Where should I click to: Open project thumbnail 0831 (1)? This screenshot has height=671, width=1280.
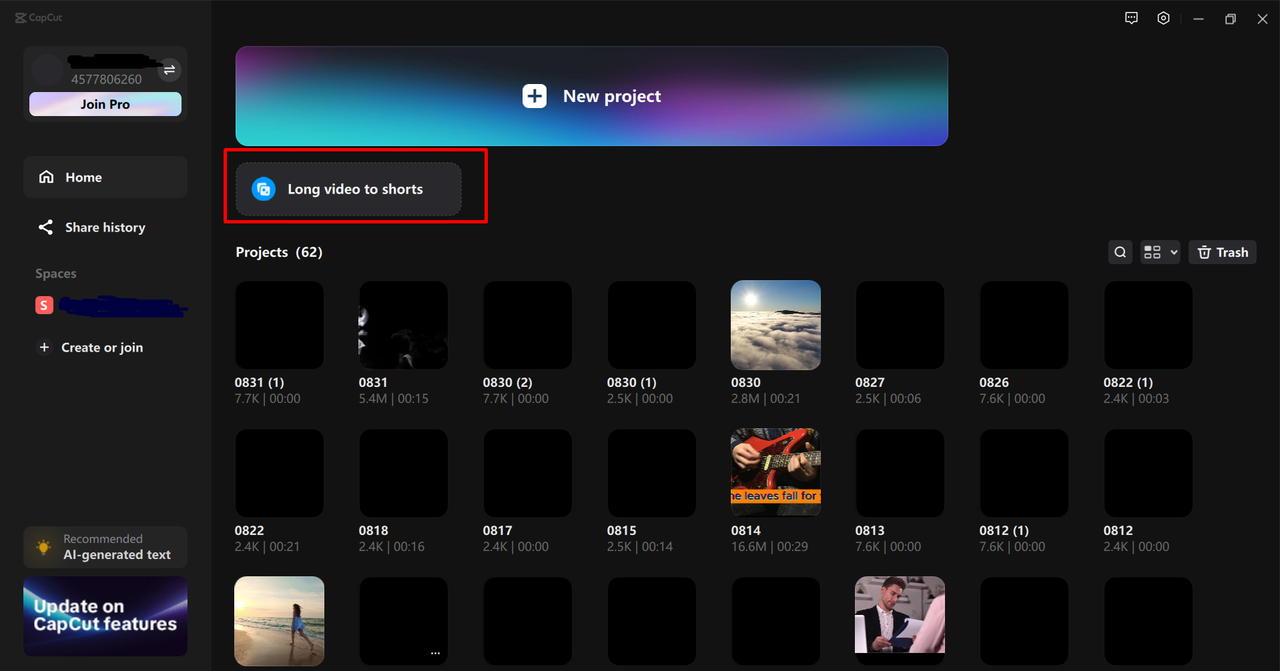[x=279, y=325]
